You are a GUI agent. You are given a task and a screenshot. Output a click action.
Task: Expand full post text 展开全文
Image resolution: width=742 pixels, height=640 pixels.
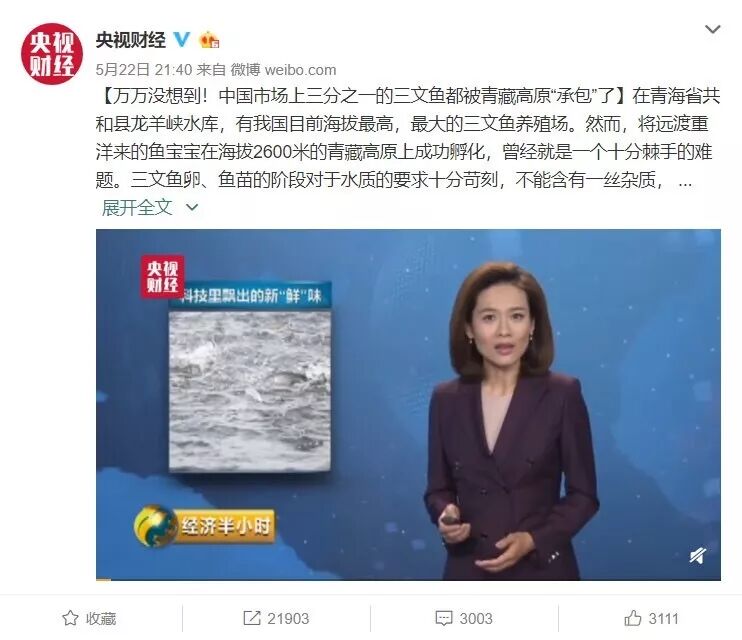click(137, 207)
